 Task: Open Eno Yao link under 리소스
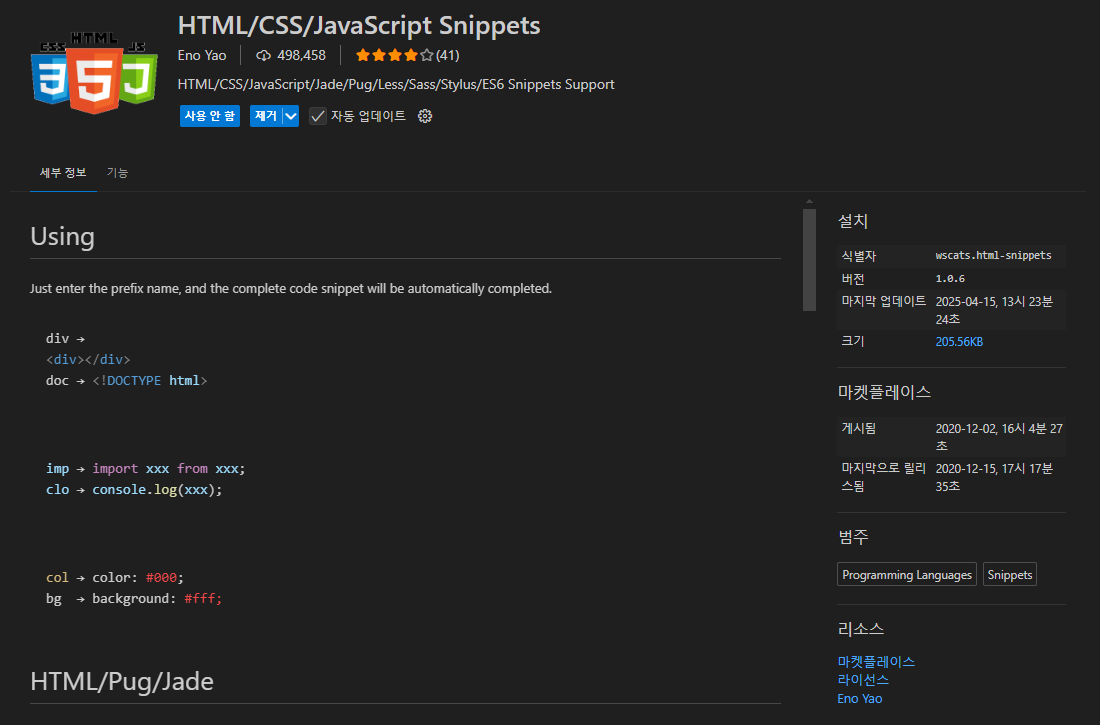point(859,699)
